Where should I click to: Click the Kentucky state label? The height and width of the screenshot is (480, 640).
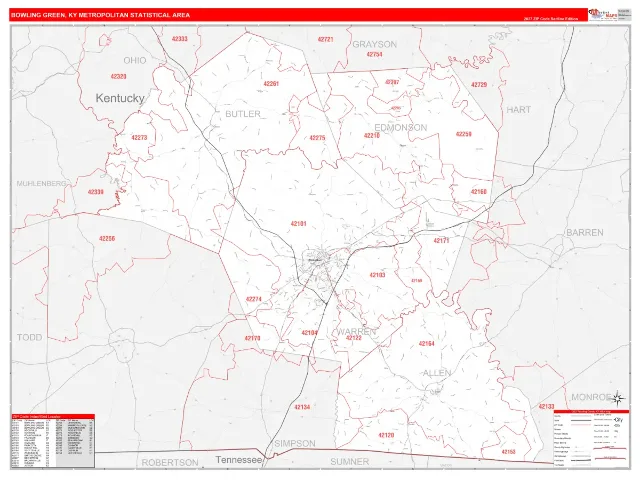[x=120, y=98]
